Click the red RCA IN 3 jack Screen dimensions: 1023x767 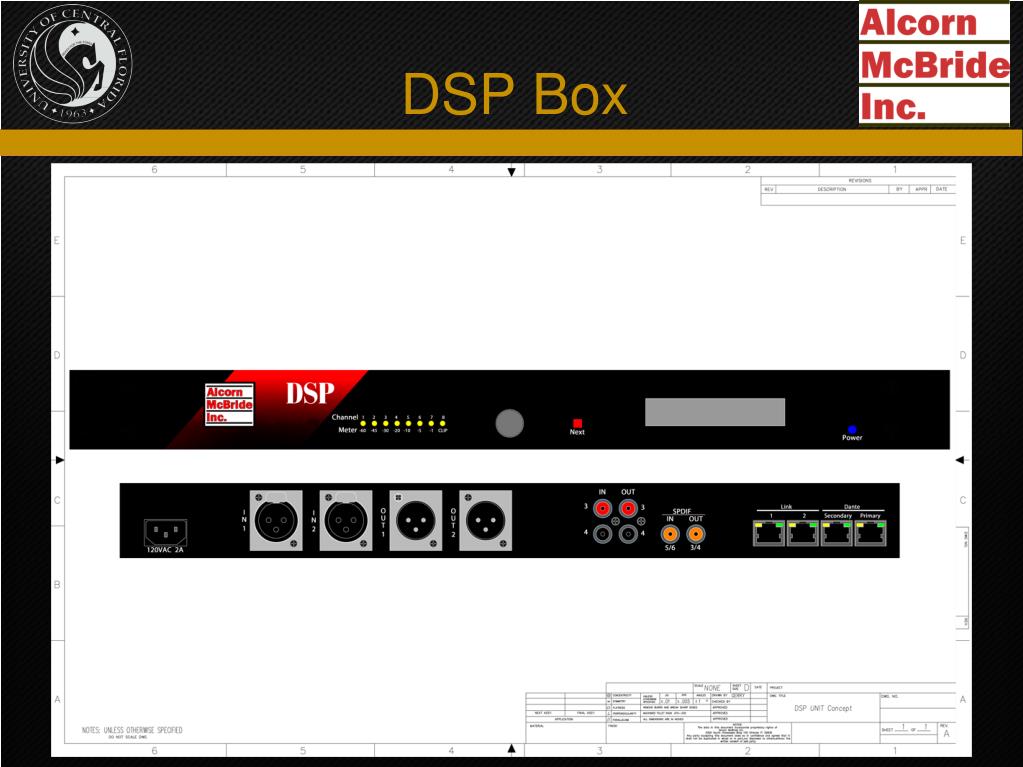click(x=602, y=507)
